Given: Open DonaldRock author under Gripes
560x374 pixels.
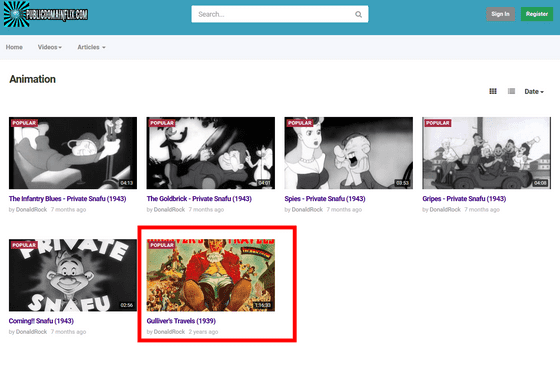Looking at the screenshot, I should click(445, 210).
